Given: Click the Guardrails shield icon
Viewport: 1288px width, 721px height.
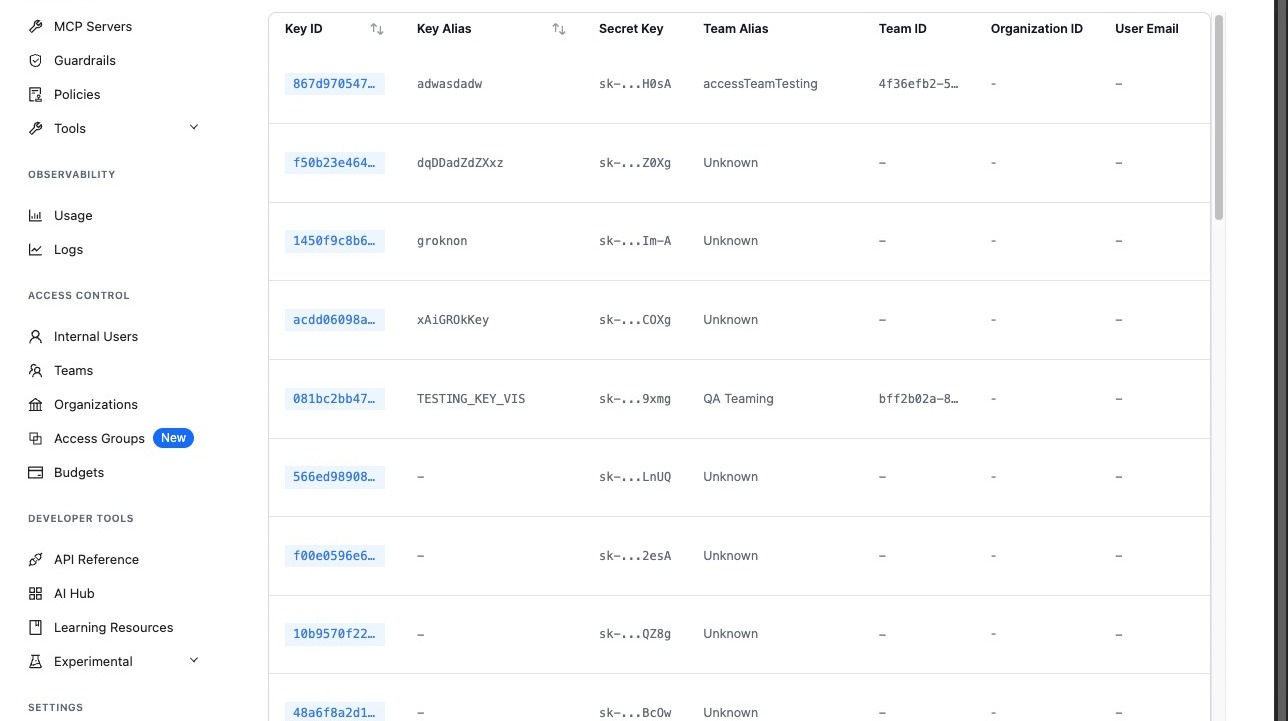Looking at the screenshot, I should [x=36, y=60].
